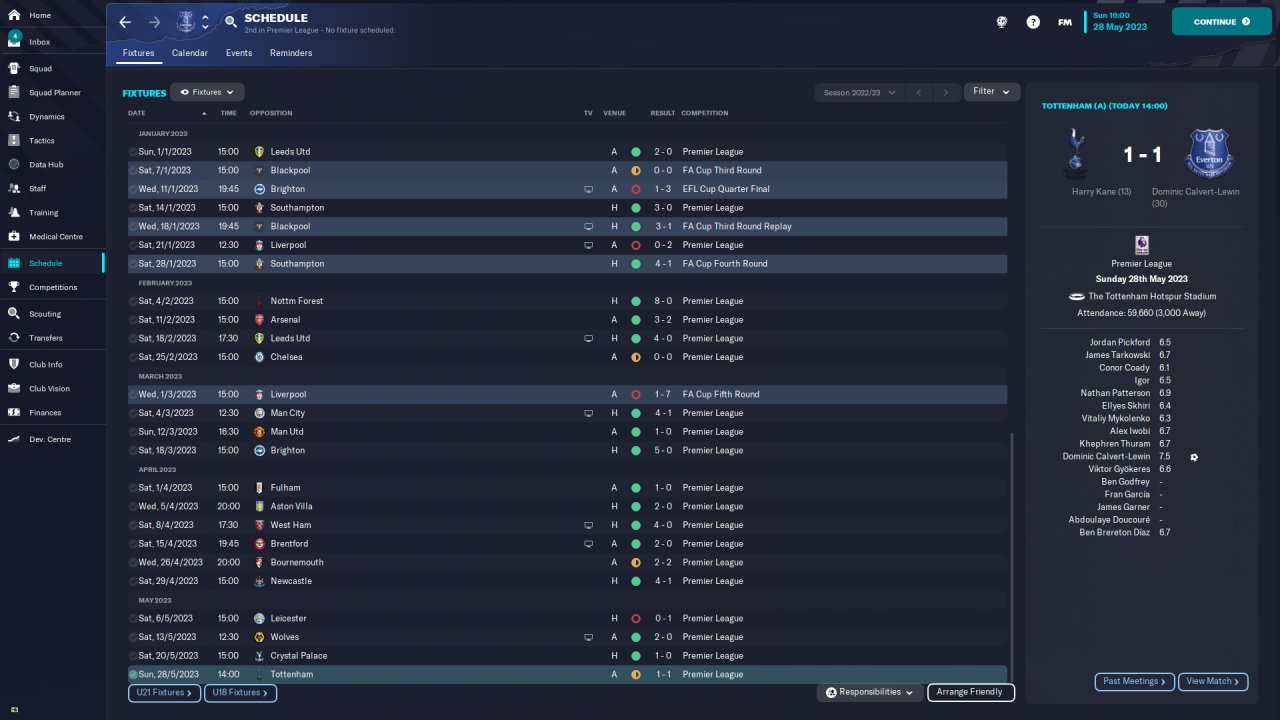Open the world globe icon in top bar

coord(1001,22)
